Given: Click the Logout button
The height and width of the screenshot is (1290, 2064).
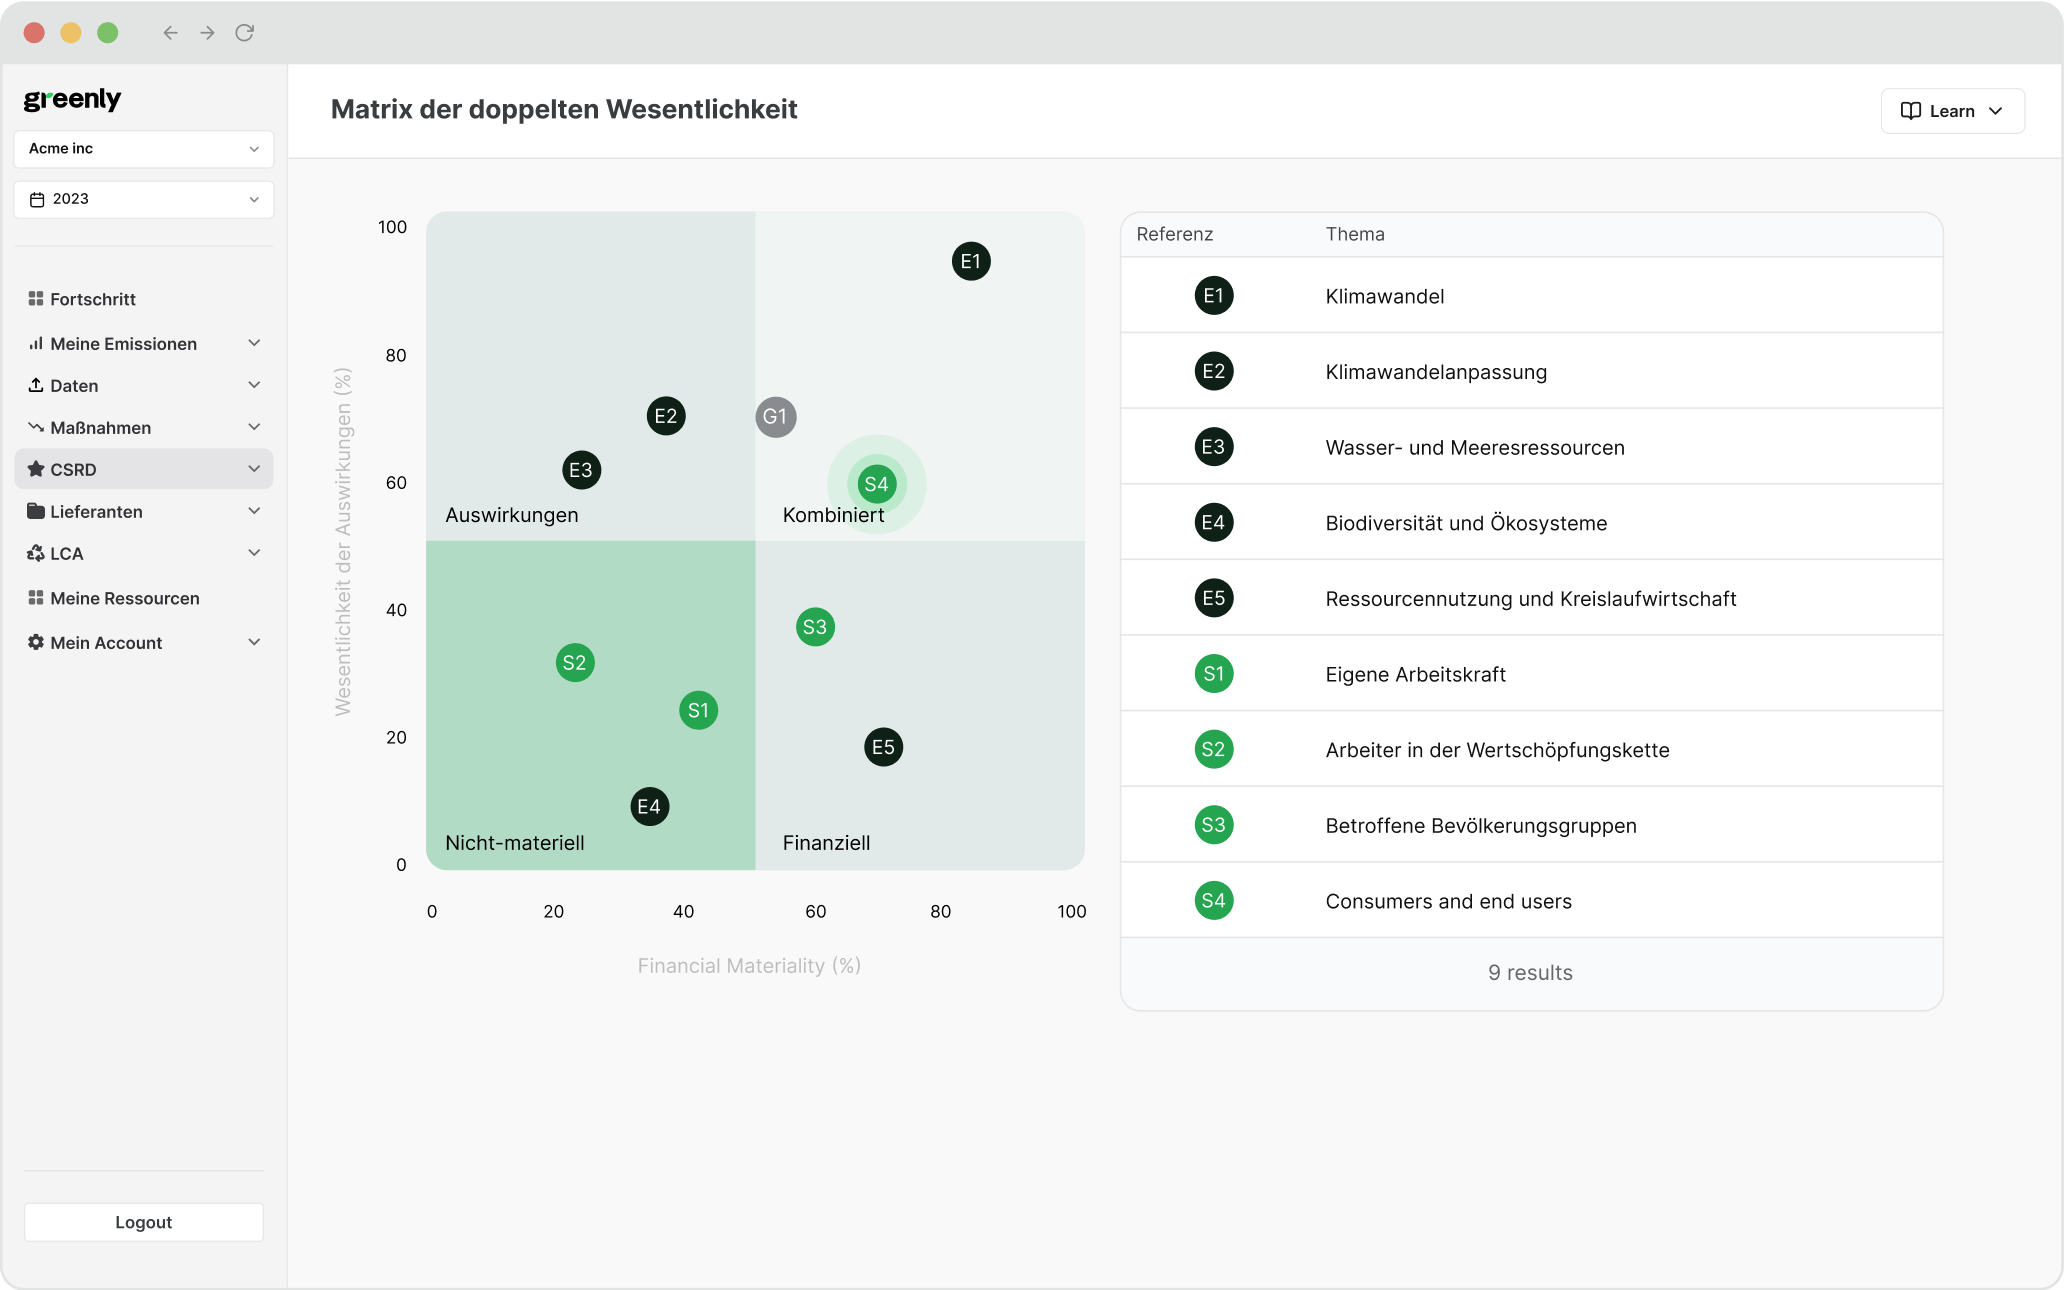Looking at the screenshot, I should pos(143,1222).
